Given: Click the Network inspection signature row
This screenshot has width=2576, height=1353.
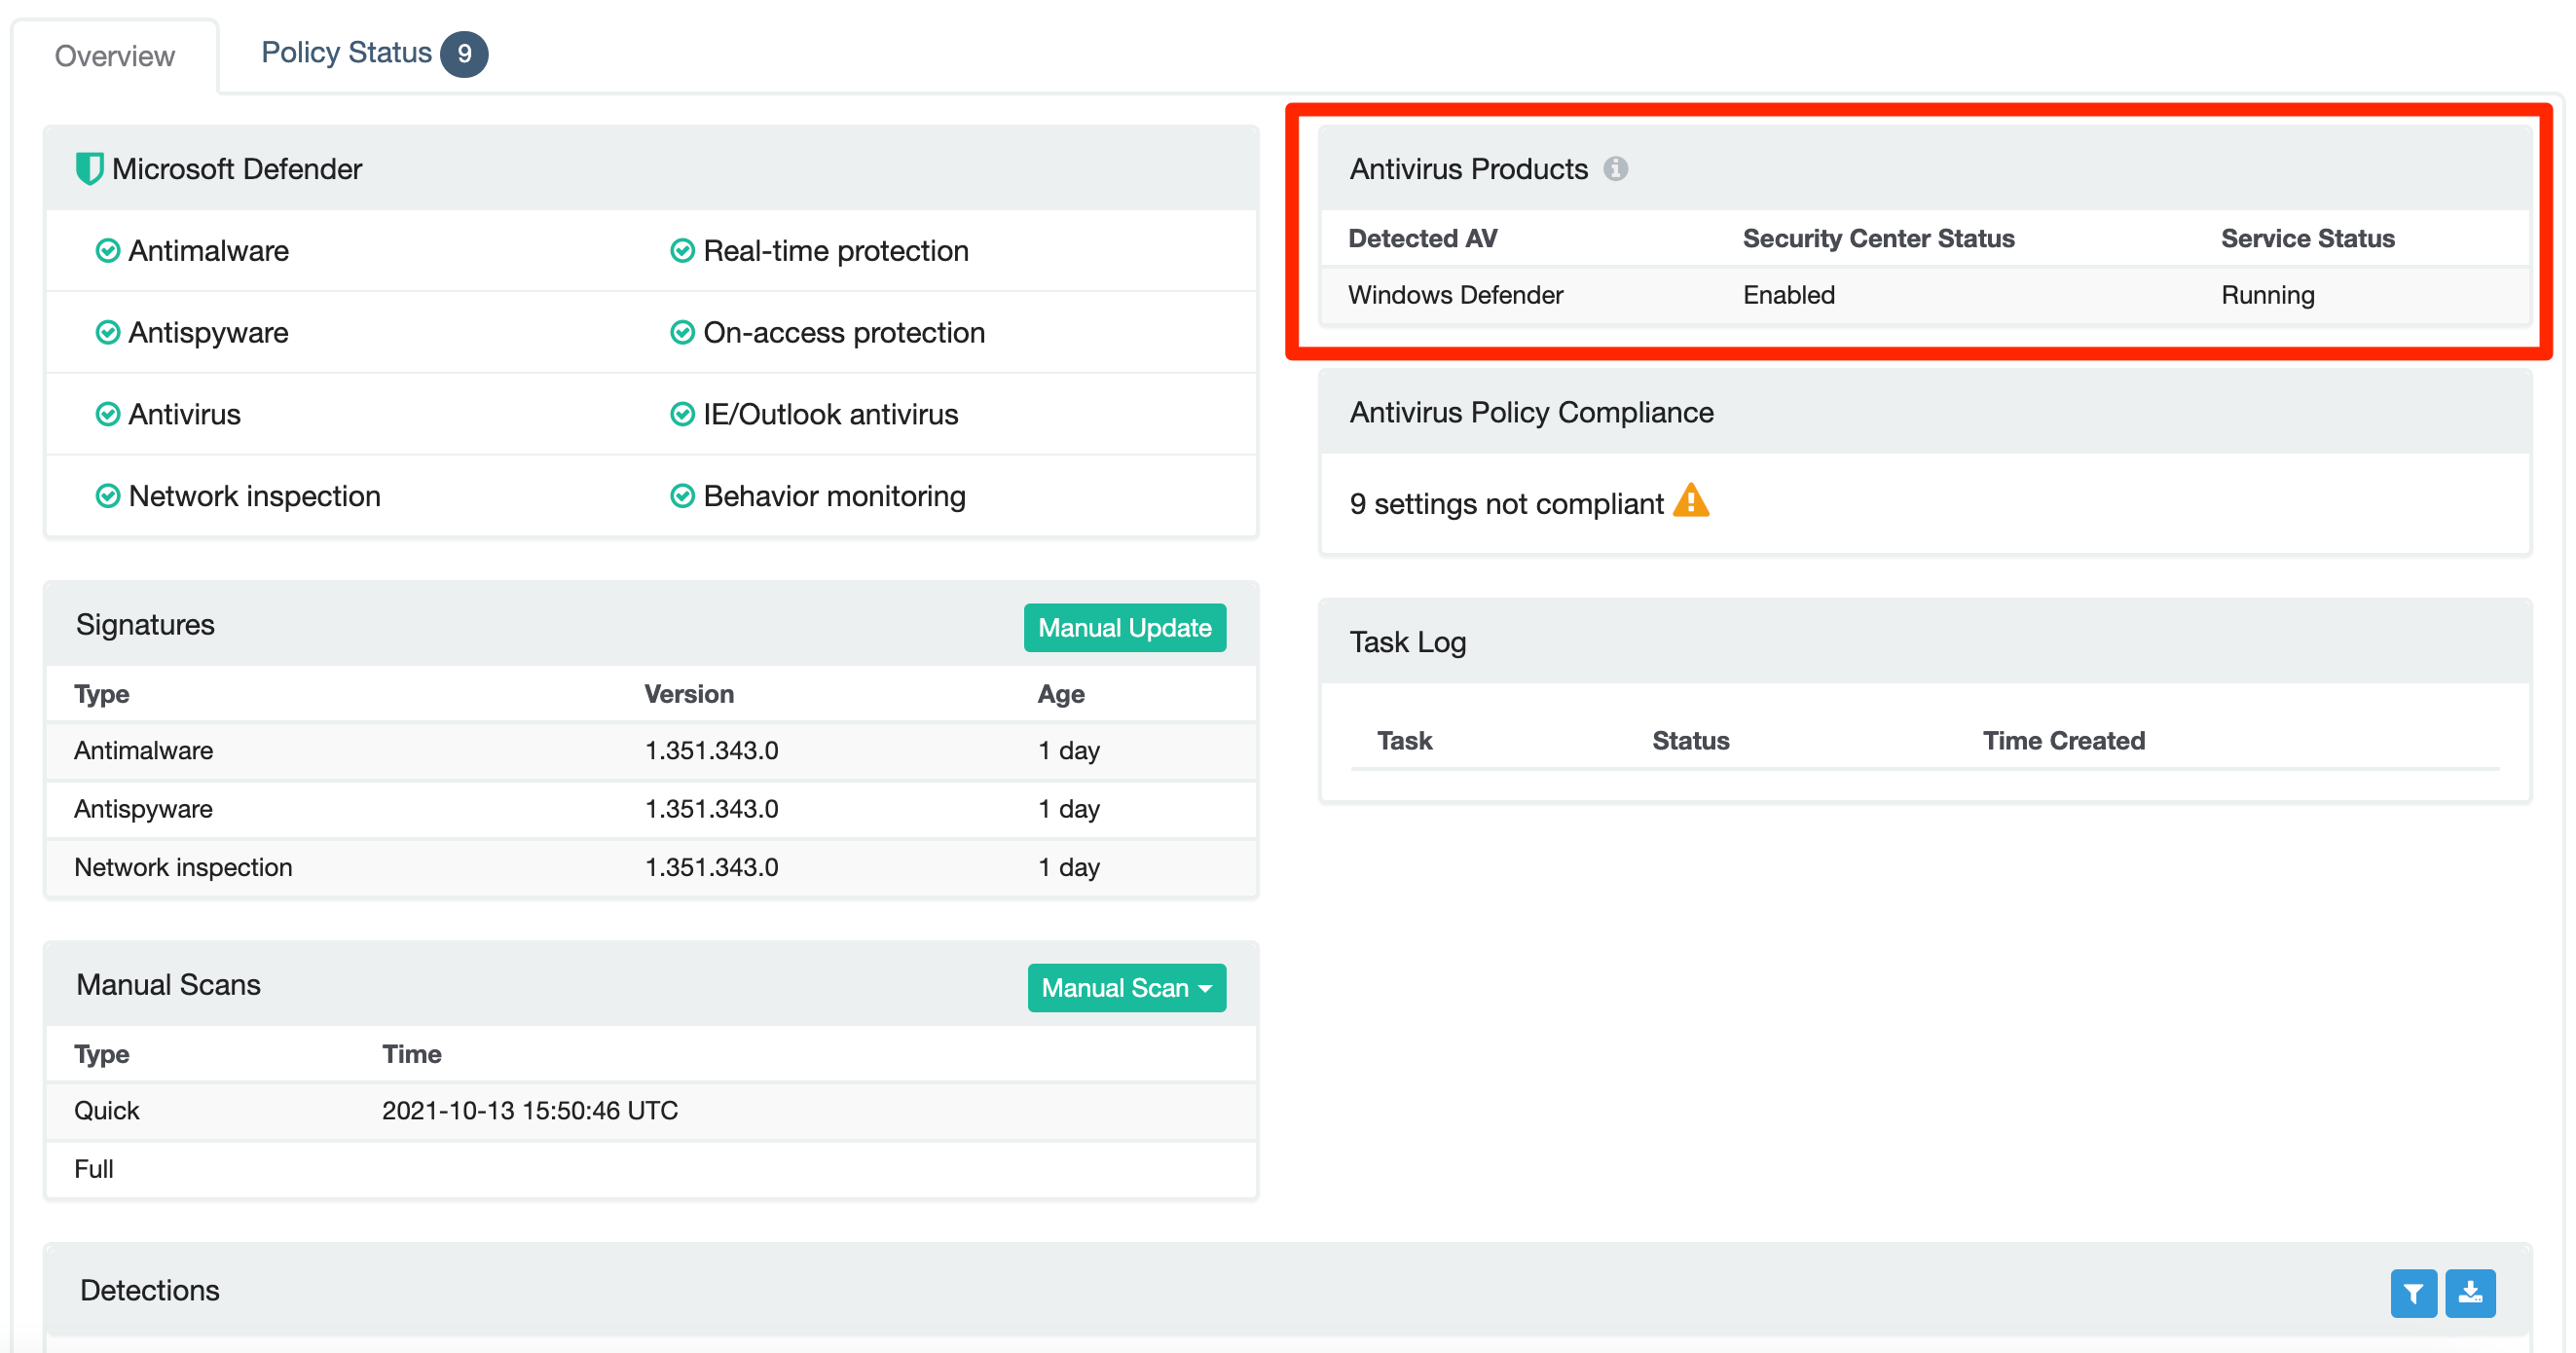Looking at the screenshot, I should (x=651, y=867).
